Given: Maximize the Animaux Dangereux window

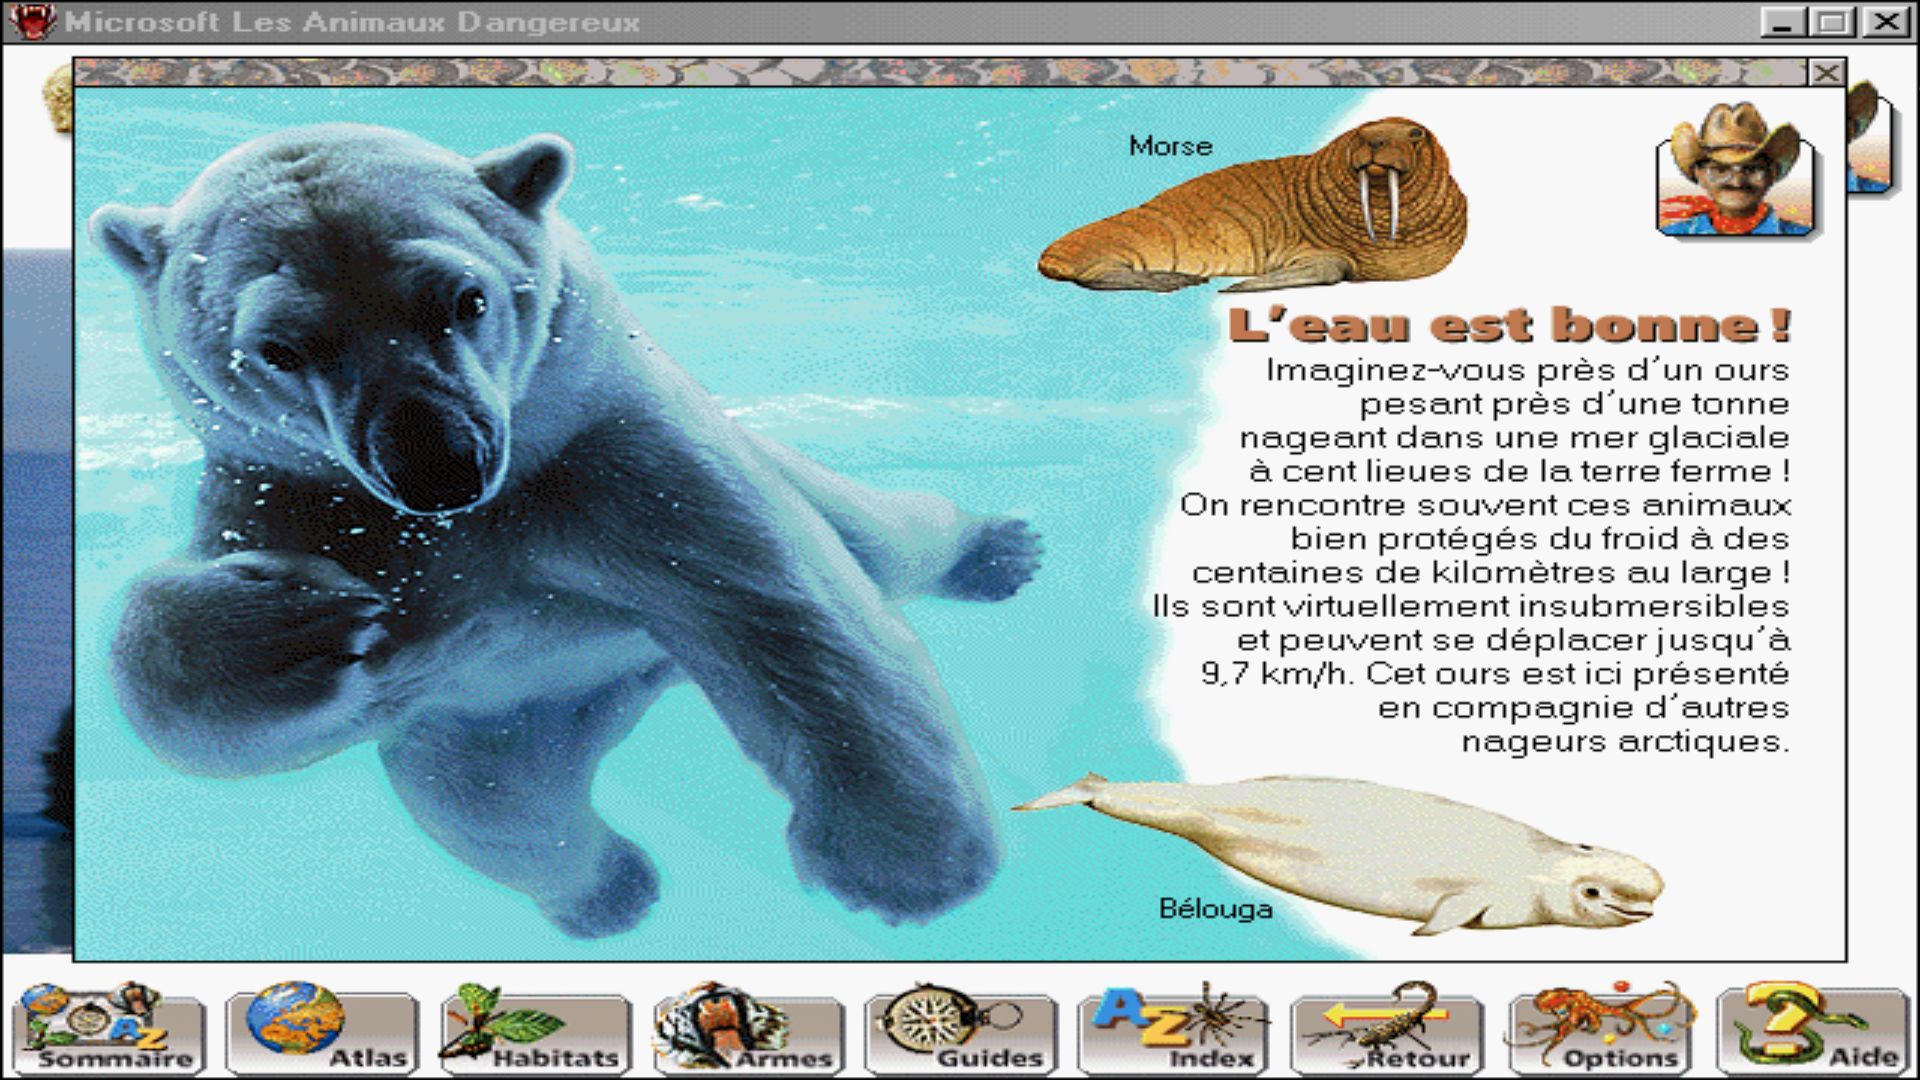Looking at the screenshot, I should click(x=1833, y=21).
